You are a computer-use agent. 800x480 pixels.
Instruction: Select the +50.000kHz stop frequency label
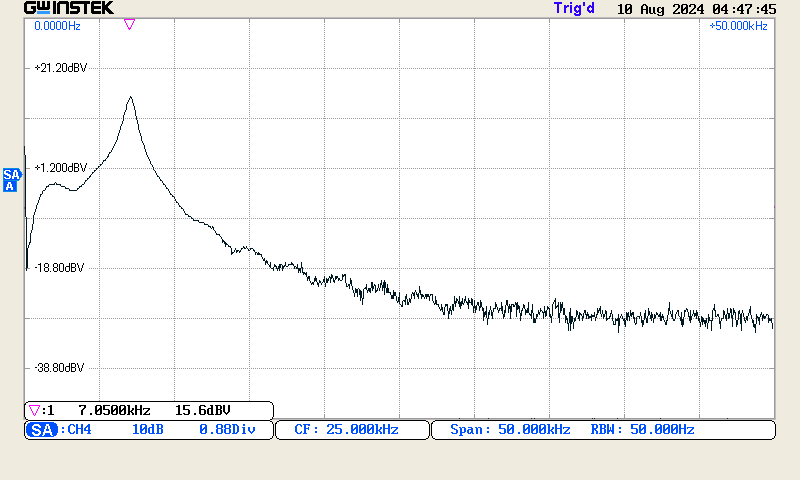pyautogui.click(x=738, y=26)
